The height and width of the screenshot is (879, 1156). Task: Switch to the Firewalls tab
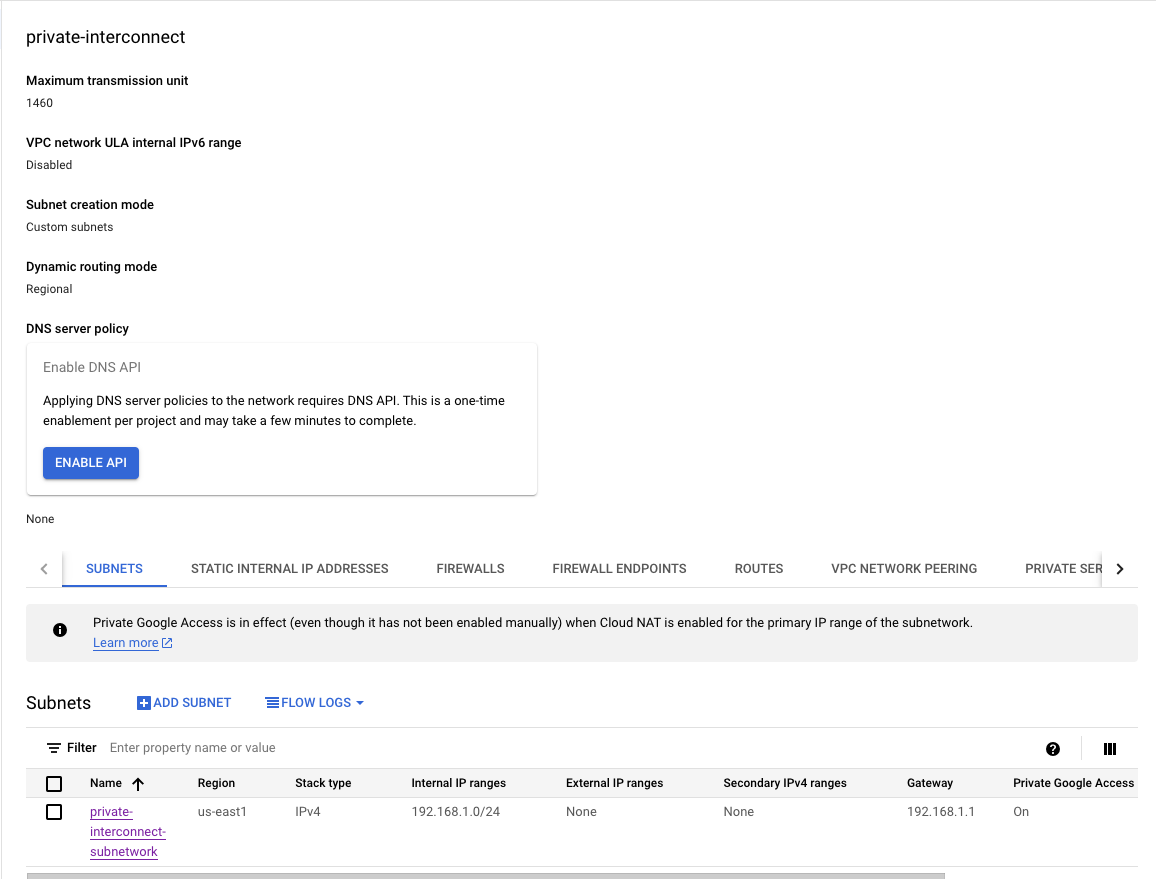[x=470, y=568]
